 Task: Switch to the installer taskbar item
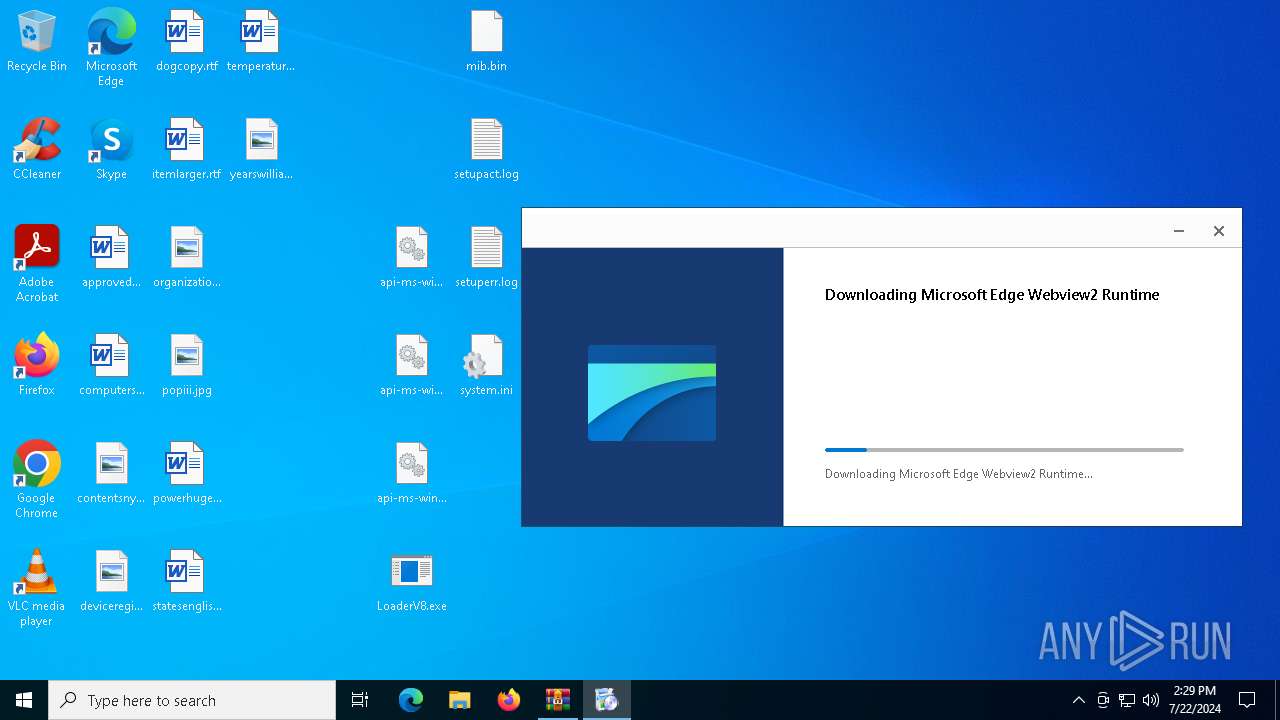click(606, 700)
